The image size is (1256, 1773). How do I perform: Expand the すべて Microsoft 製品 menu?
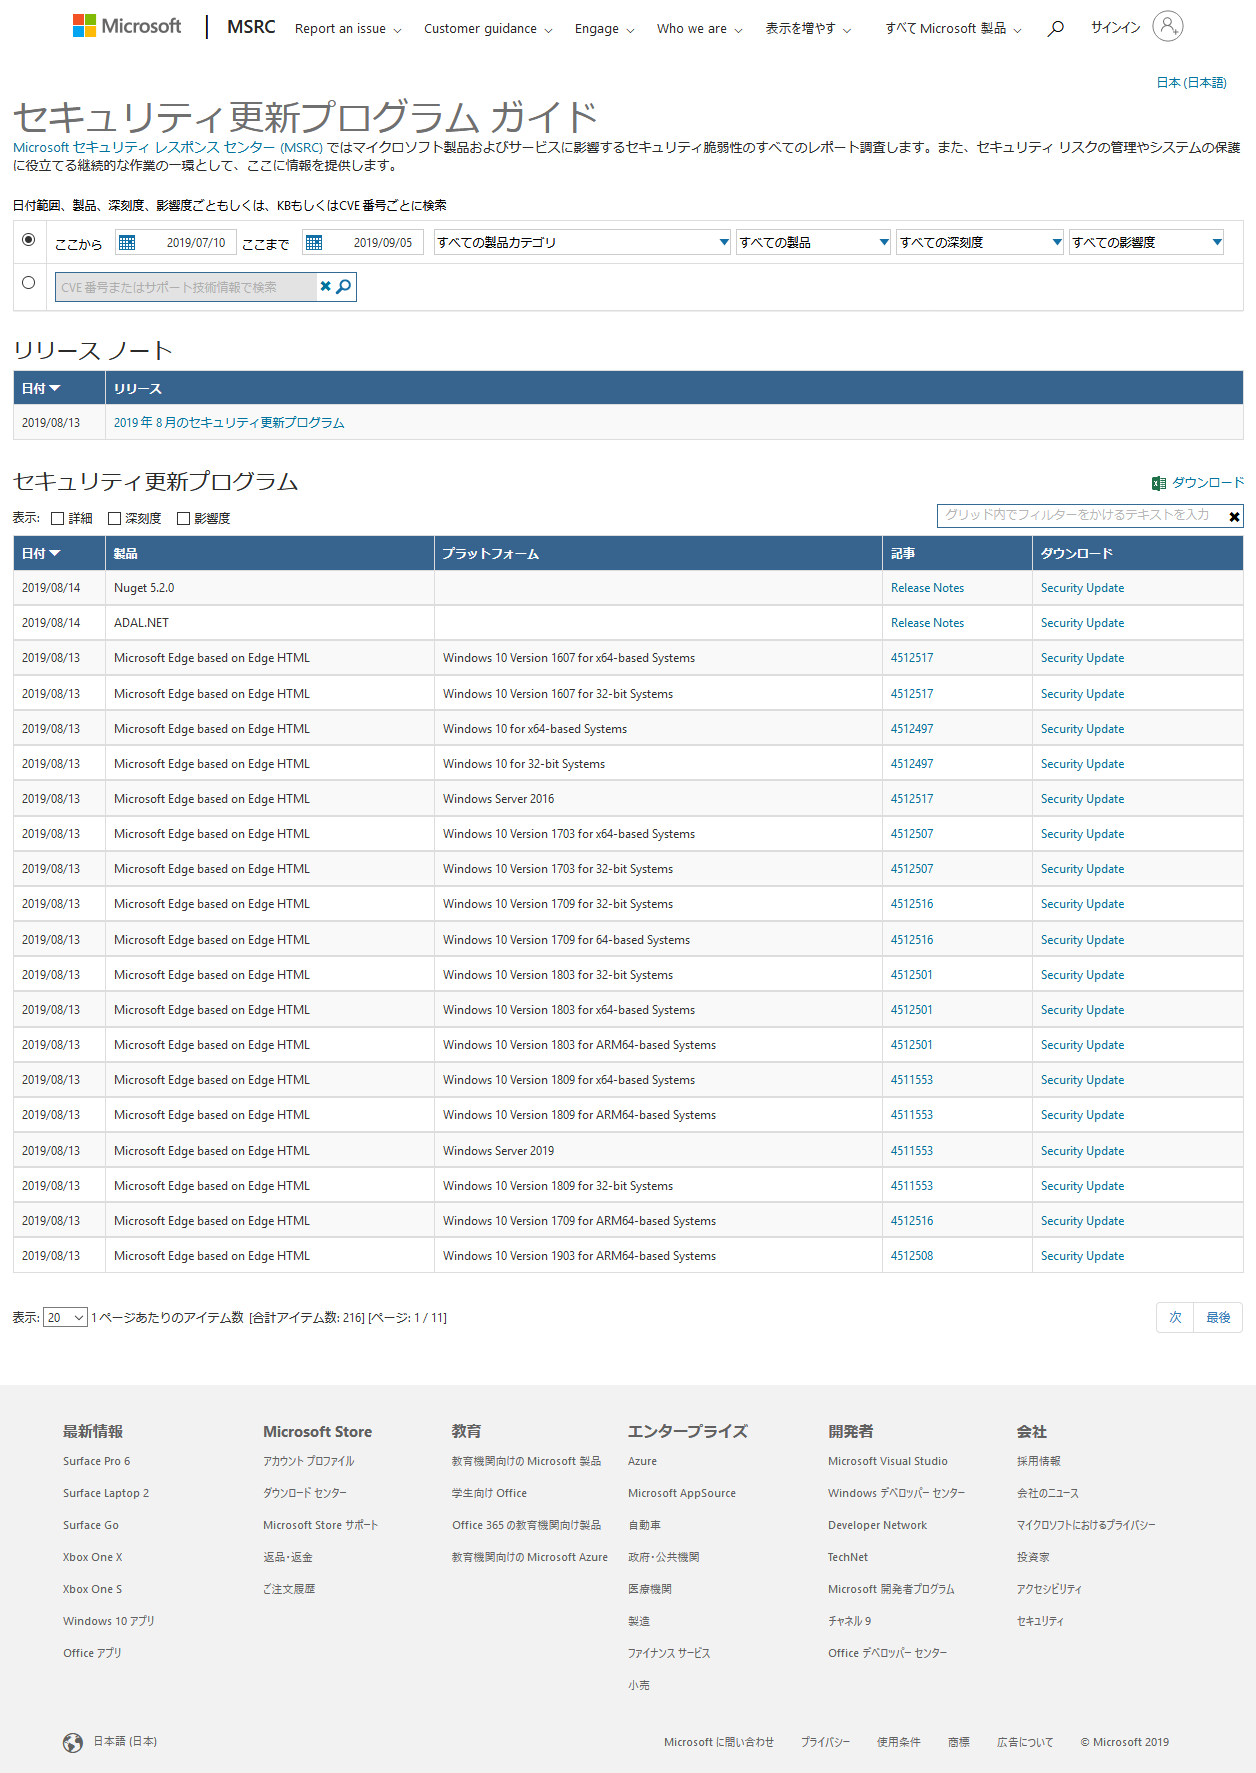click(953, 29)
